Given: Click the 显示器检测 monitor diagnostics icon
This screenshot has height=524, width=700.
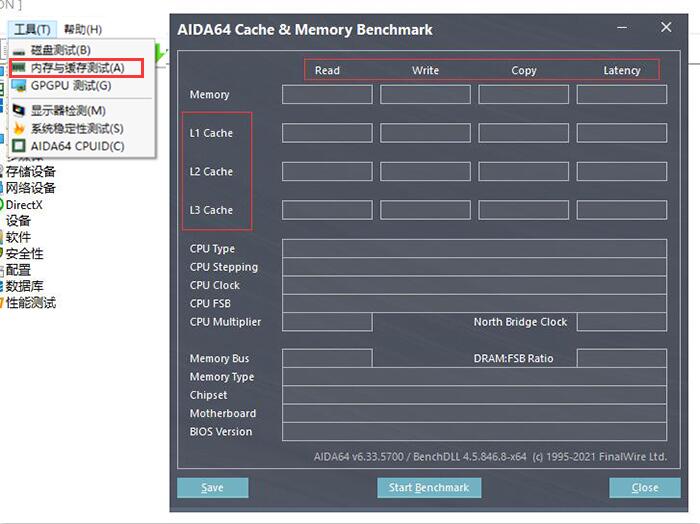Looking at the screenshot, I should [x=19, y=111].
